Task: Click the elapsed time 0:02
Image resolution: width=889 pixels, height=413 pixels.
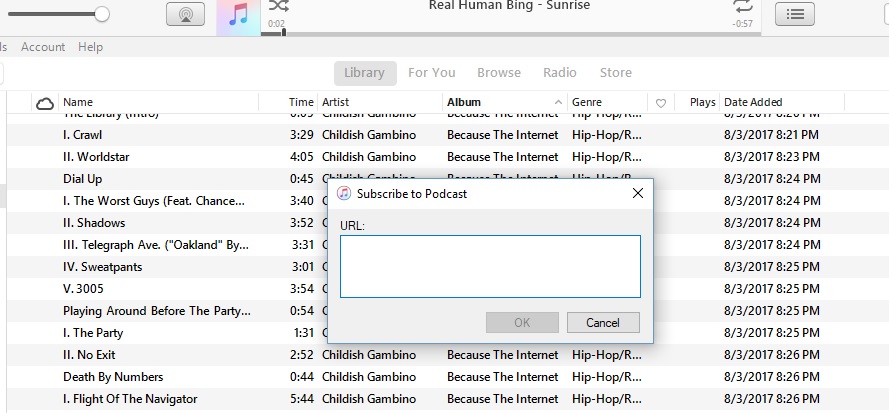Action: [277, 24]
